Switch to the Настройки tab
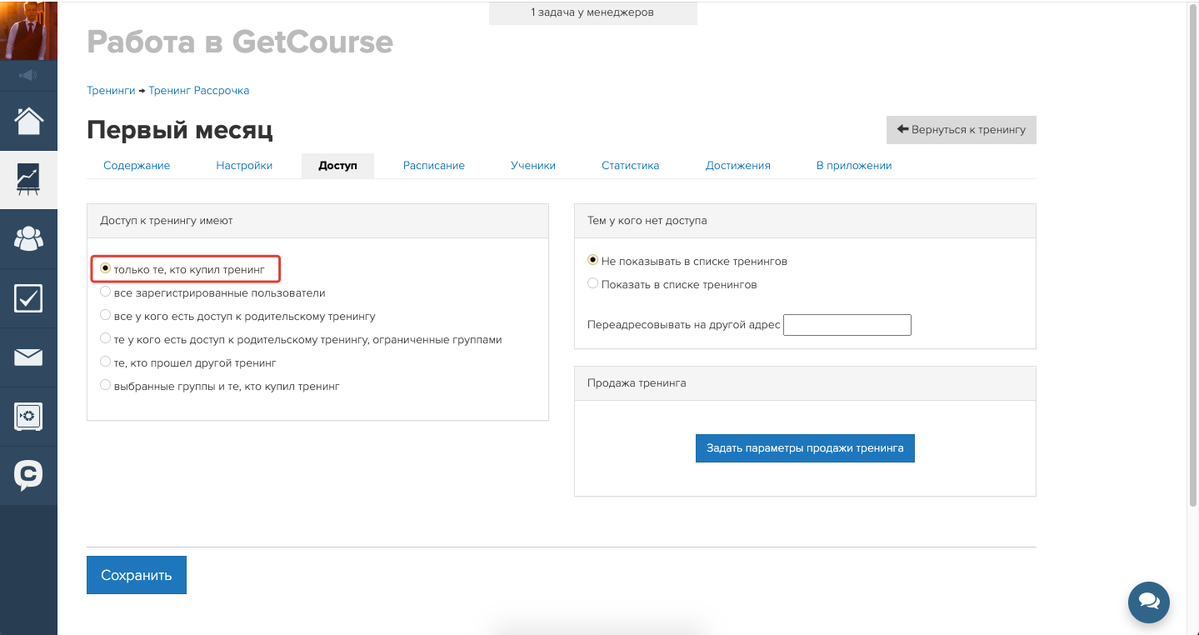Screen dimensions: 1199x635 (x=244, y=165)
